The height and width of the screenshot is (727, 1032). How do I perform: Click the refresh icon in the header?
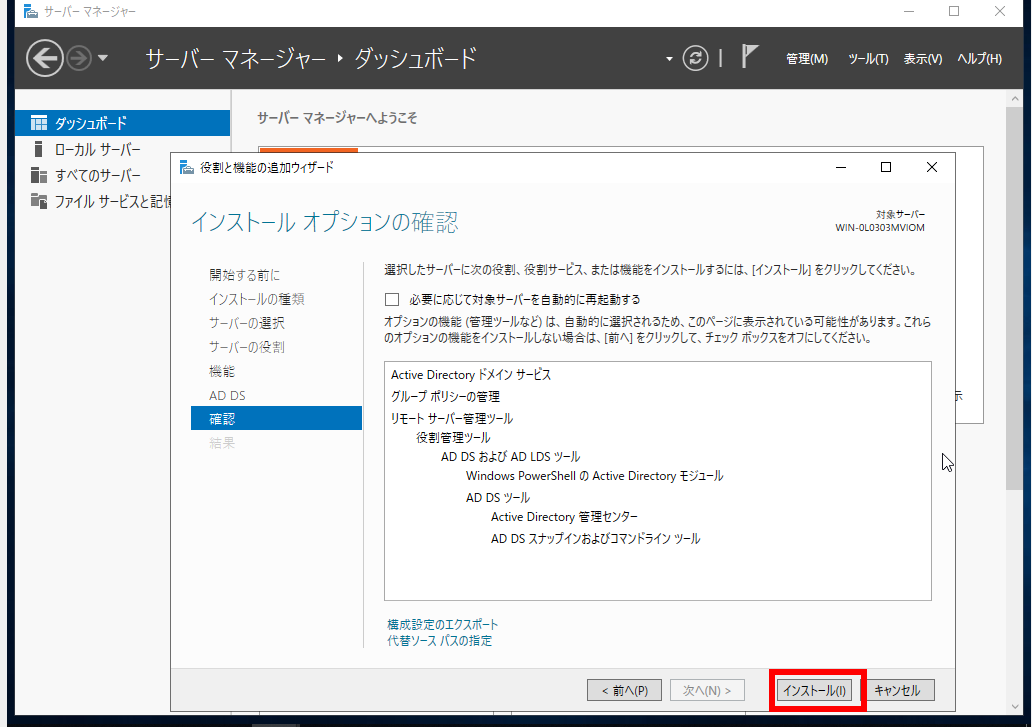tap(695, 59)
